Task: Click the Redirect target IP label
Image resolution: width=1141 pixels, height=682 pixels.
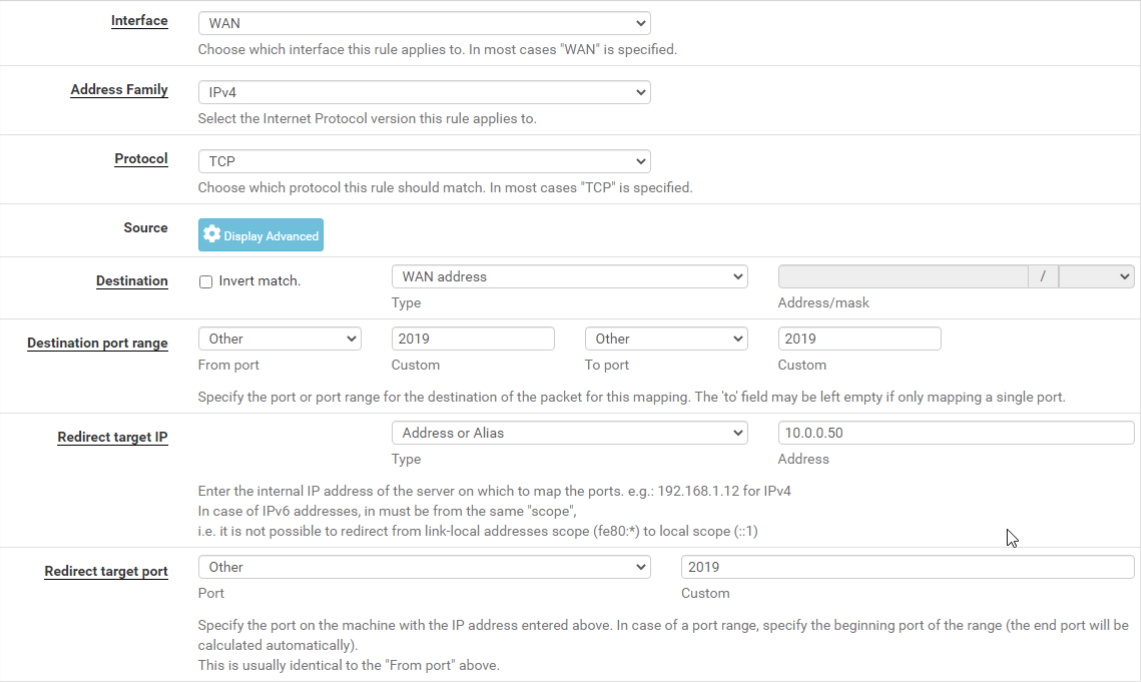Action: coord(112,437)
